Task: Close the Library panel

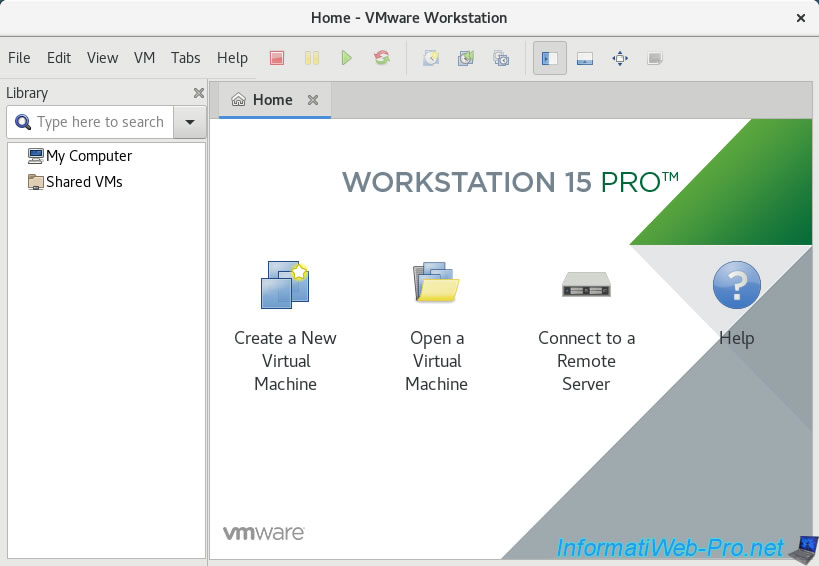Action: [198, 93]
